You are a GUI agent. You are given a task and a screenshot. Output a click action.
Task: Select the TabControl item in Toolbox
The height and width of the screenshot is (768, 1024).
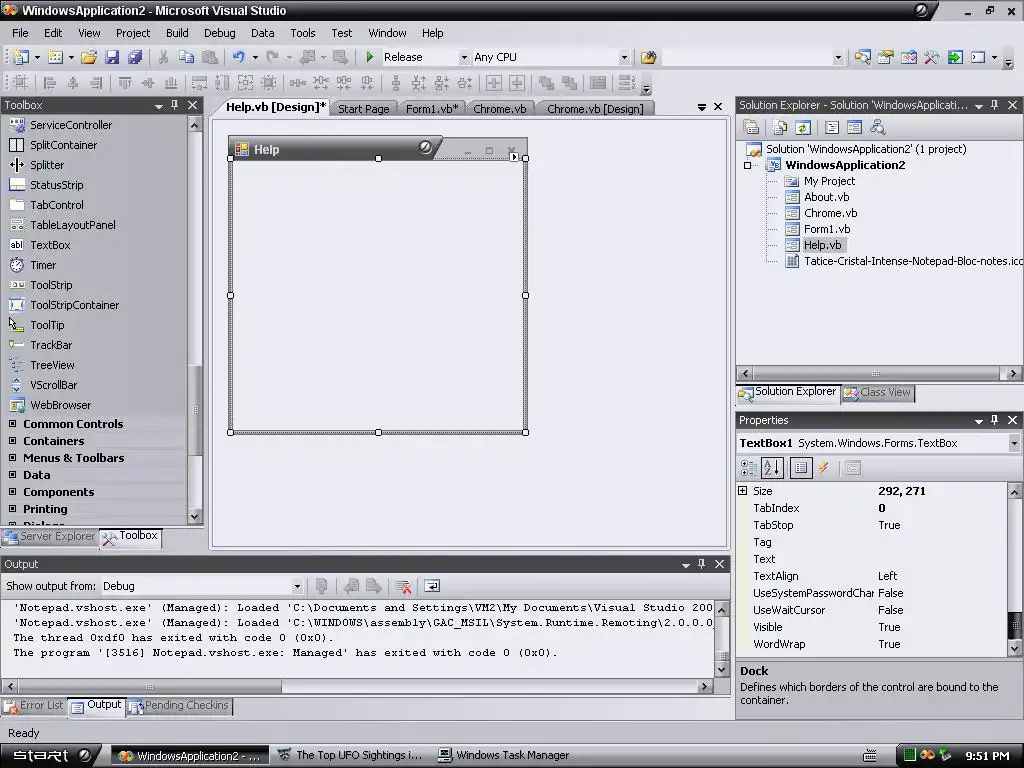click(56, 205)
